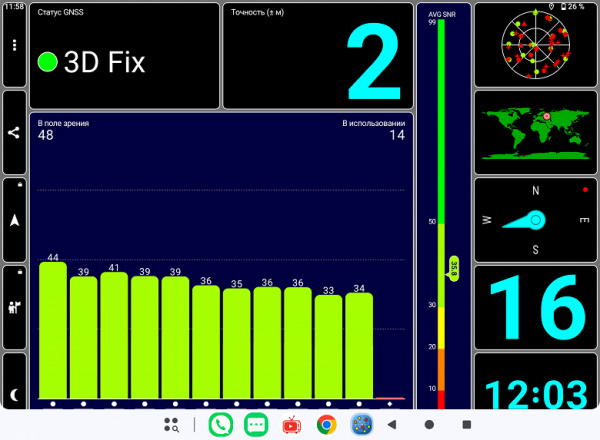Tap the compass heading panel
The width and height of the screenshot is (600, 440).
tap(535, 220)
